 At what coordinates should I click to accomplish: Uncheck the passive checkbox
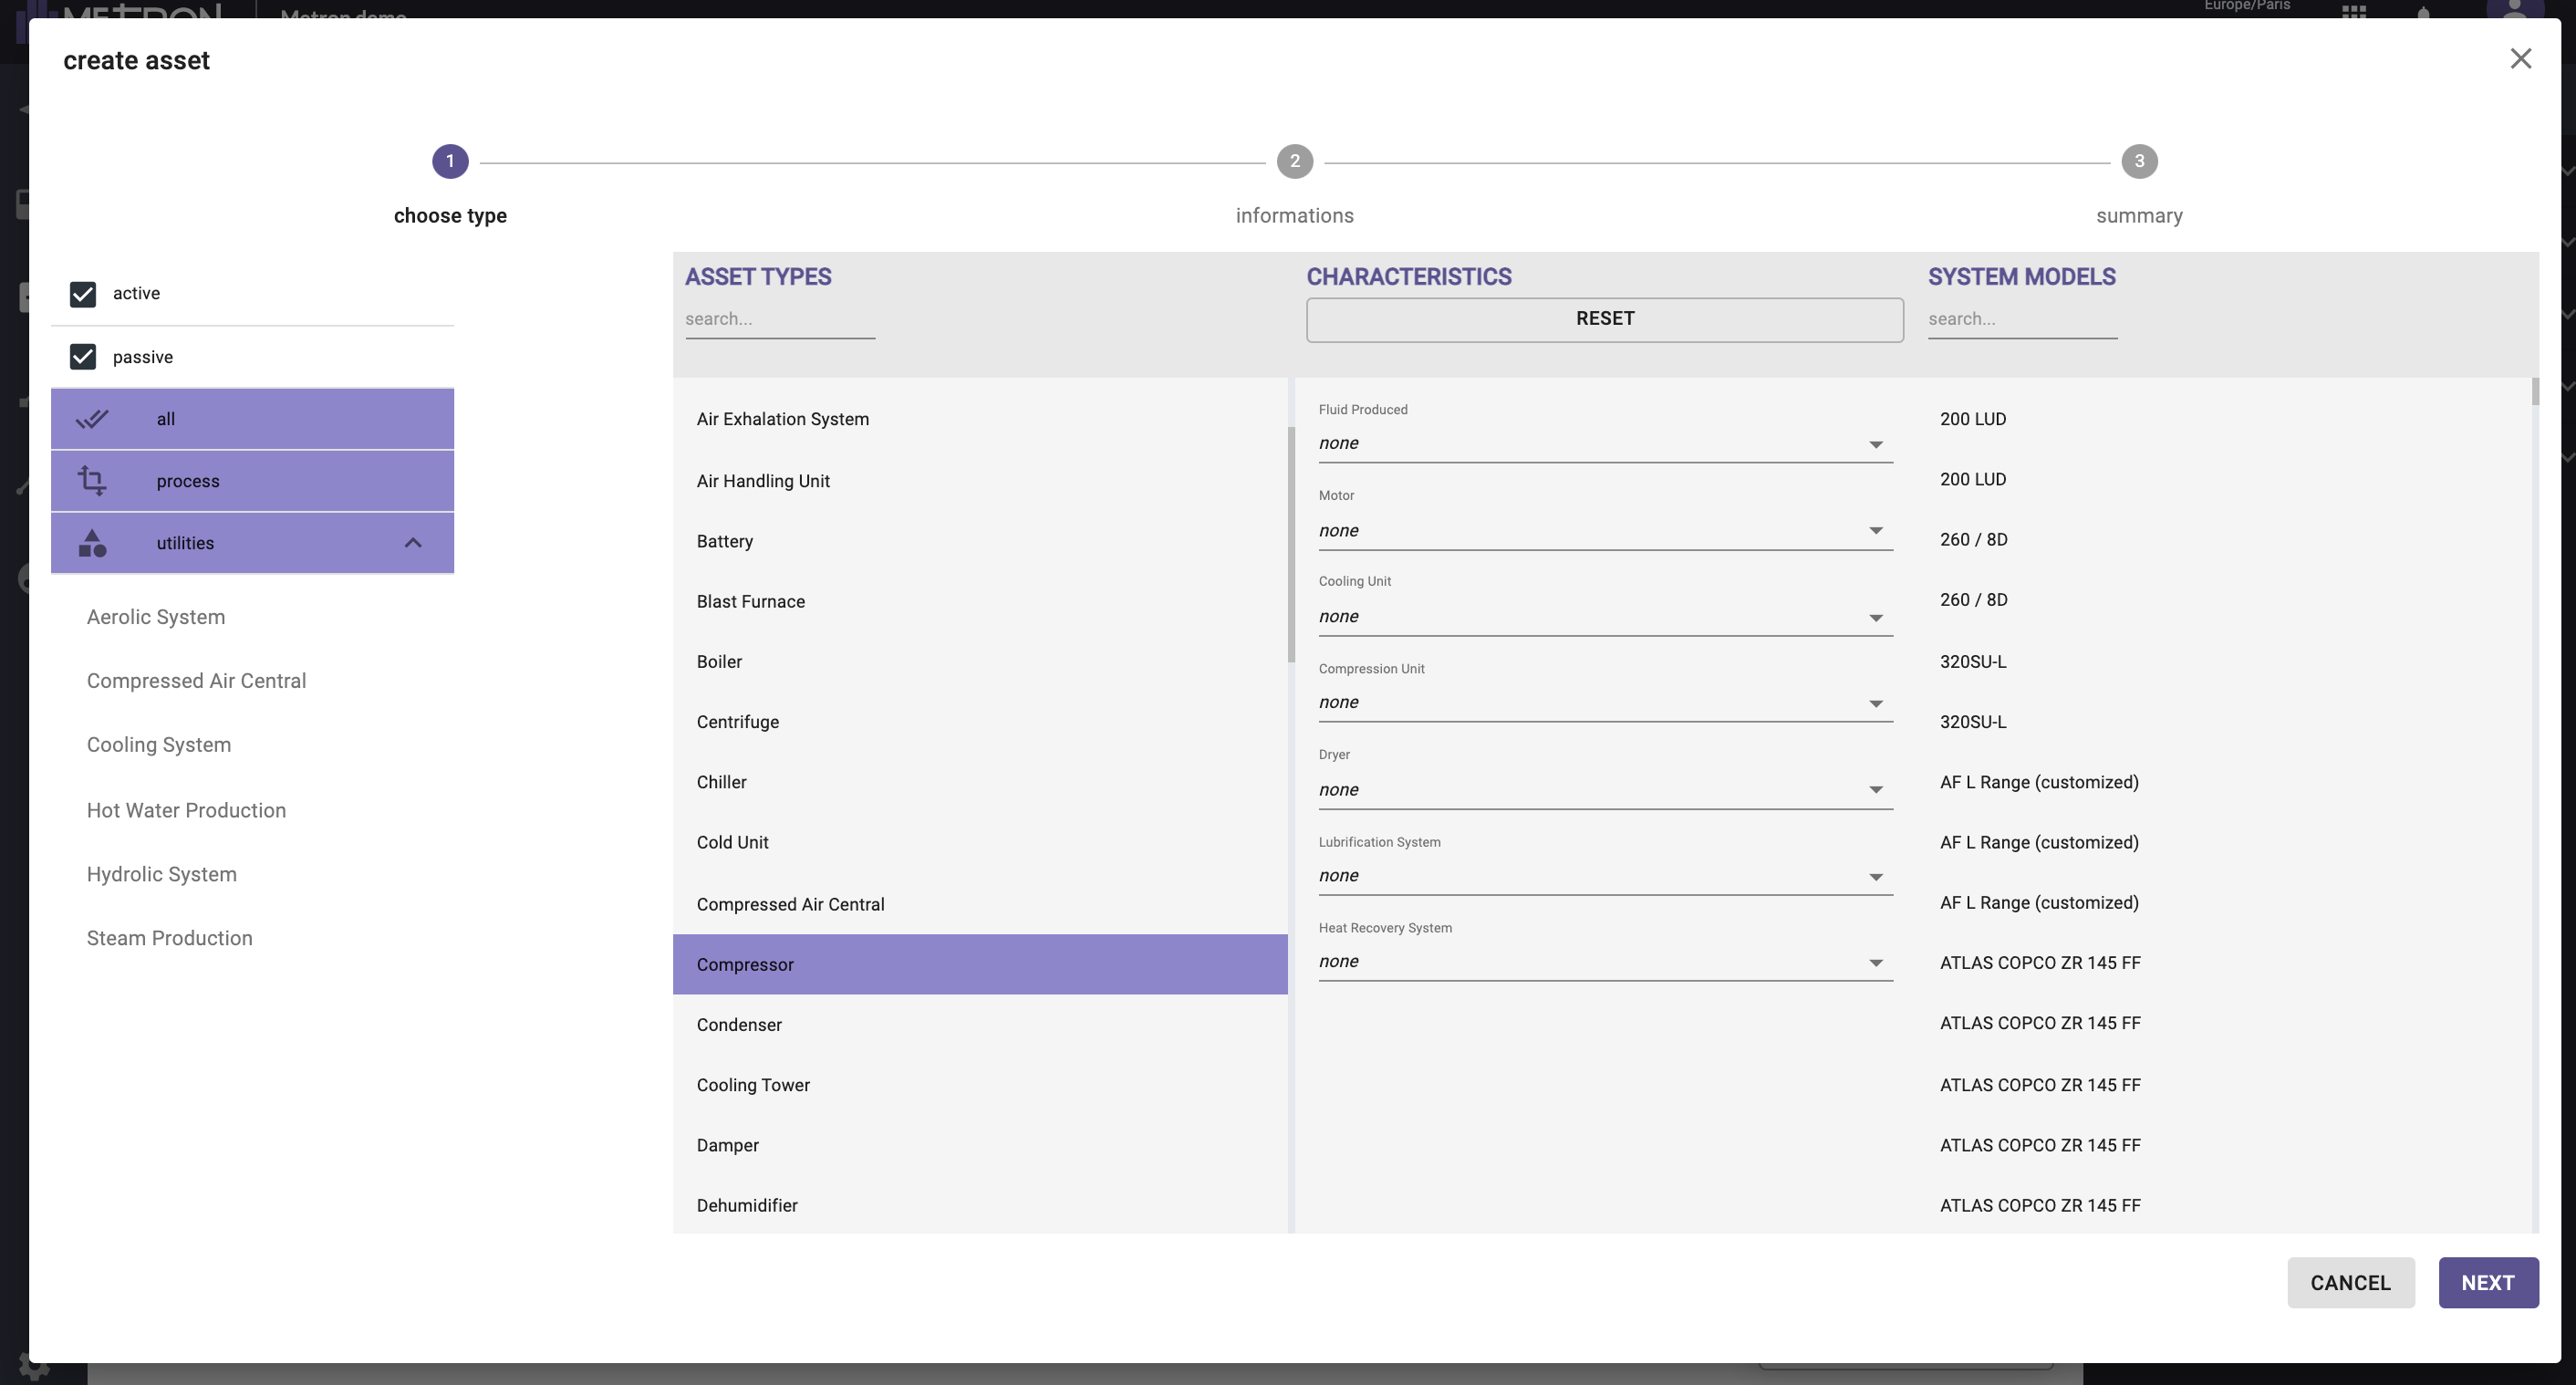(x=83, y=357)
